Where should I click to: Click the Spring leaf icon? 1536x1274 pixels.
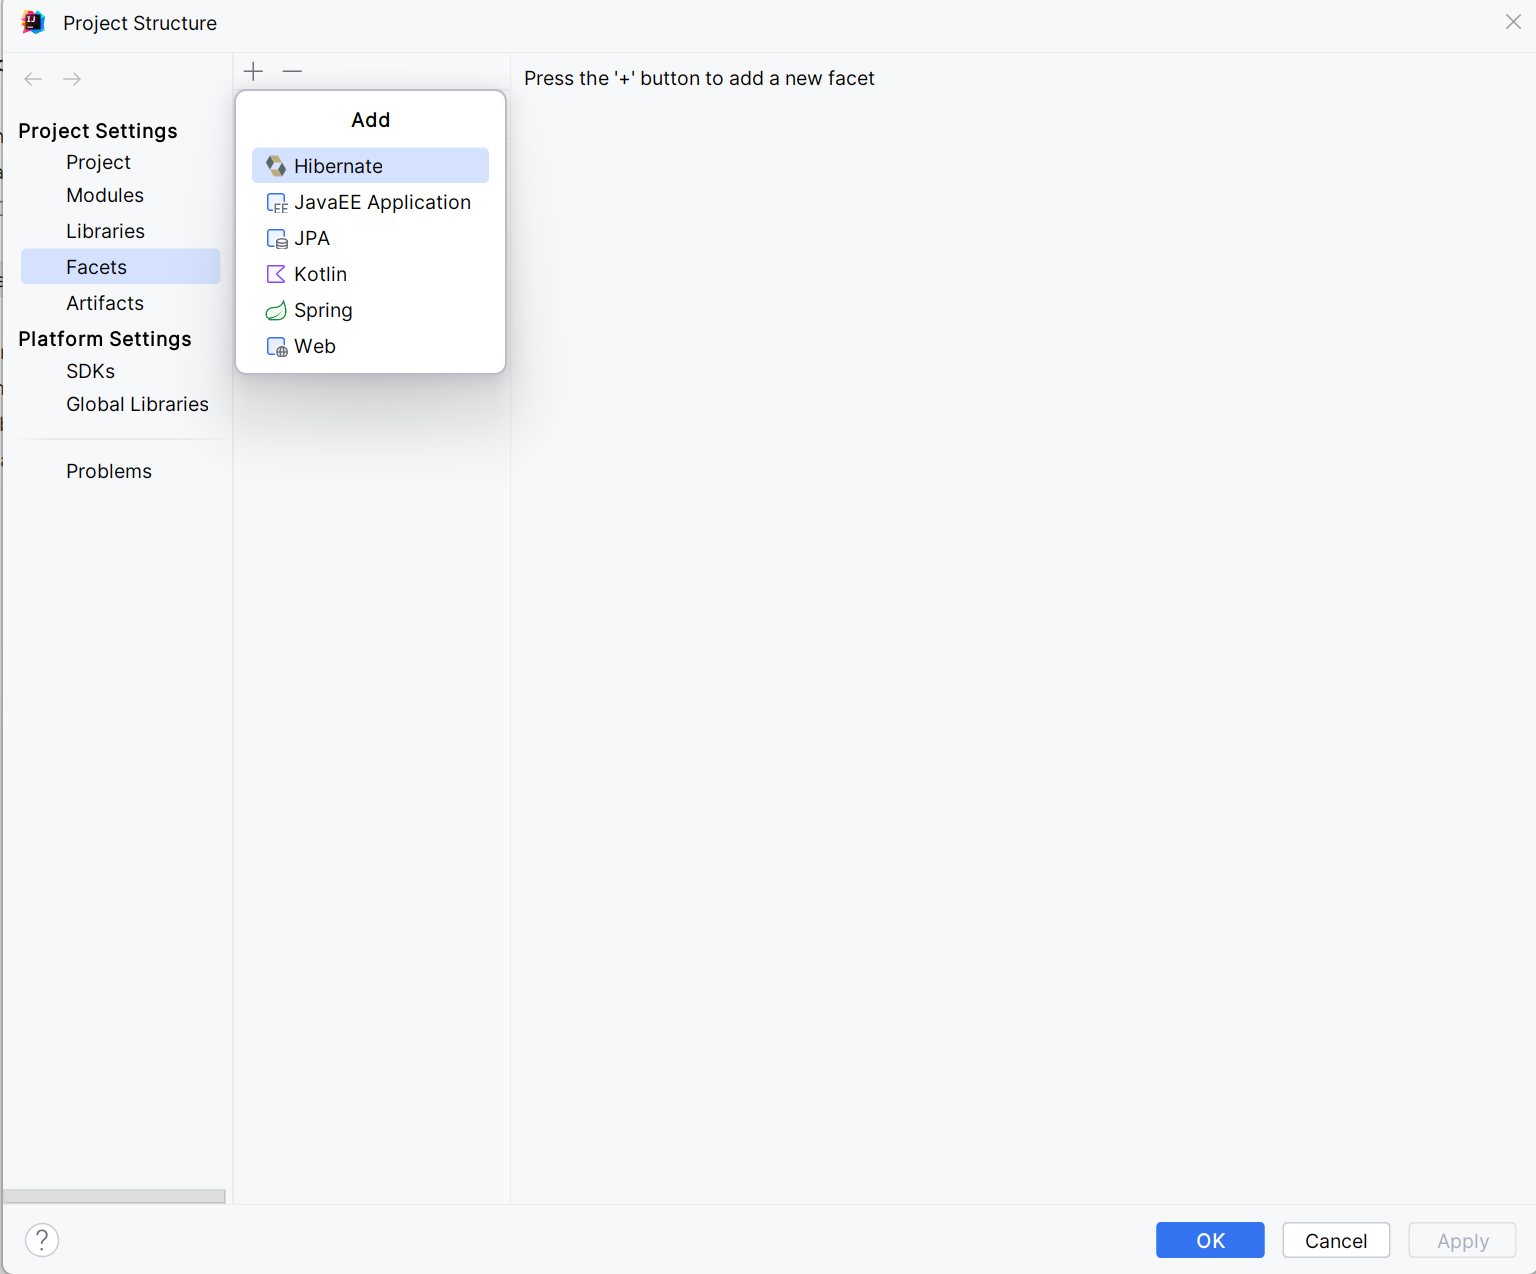click(276, 311)
